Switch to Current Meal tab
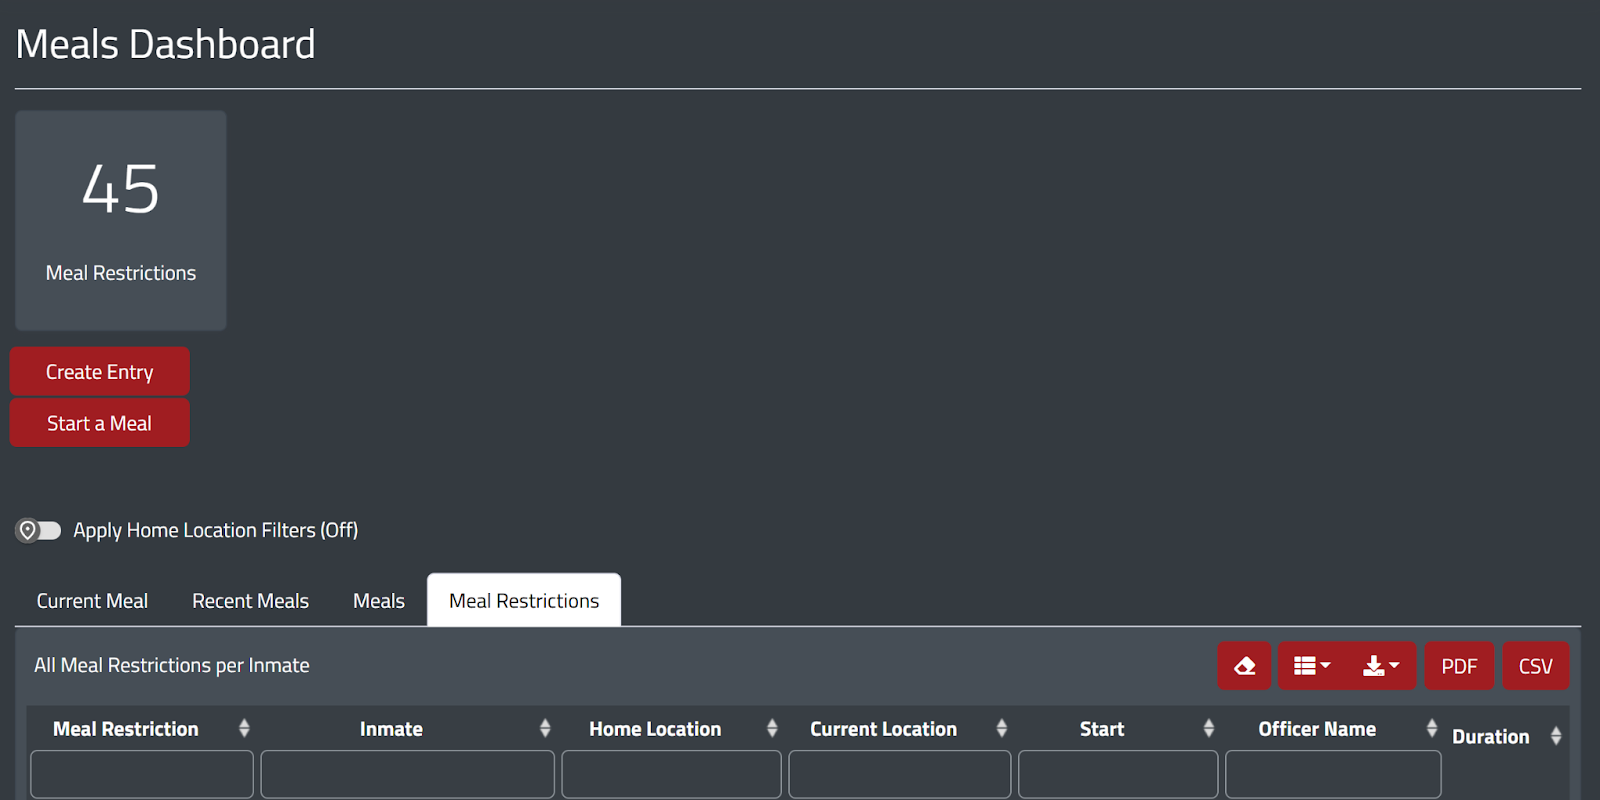Viewport: 1600px width, 800px height. (92, 601)
